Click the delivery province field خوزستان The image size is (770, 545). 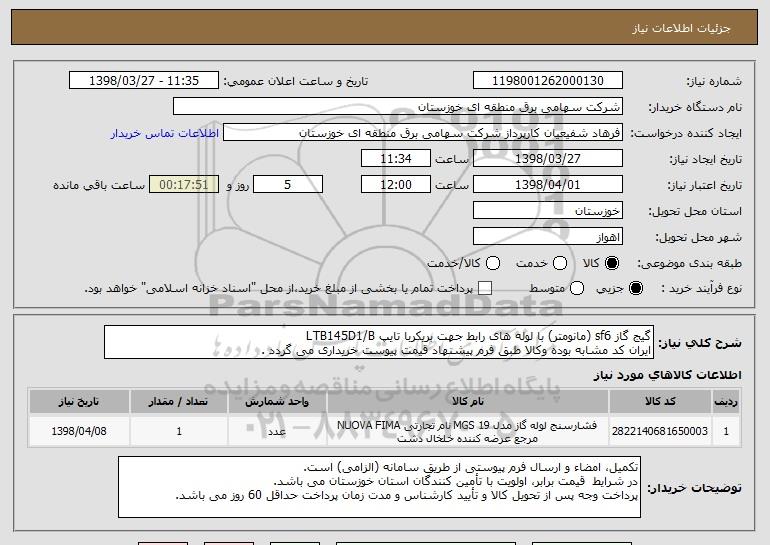548,211
